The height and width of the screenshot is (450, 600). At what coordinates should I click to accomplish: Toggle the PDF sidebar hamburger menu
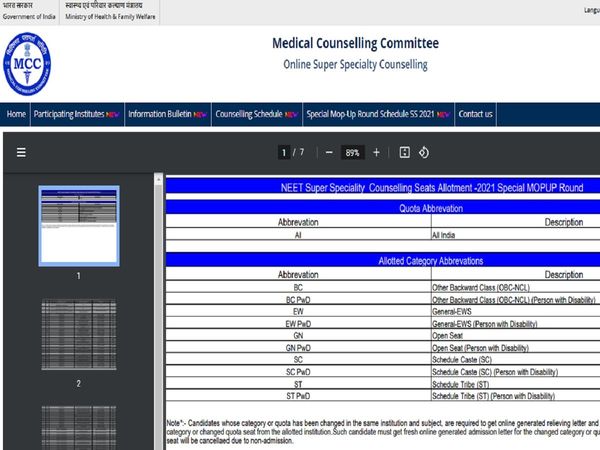click(21, 152)
